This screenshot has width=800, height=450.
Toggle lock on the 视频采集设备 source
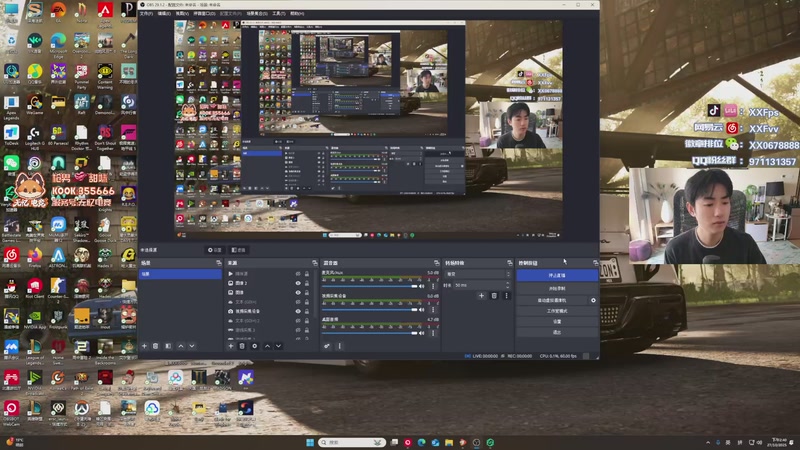(x=307, y=311)
